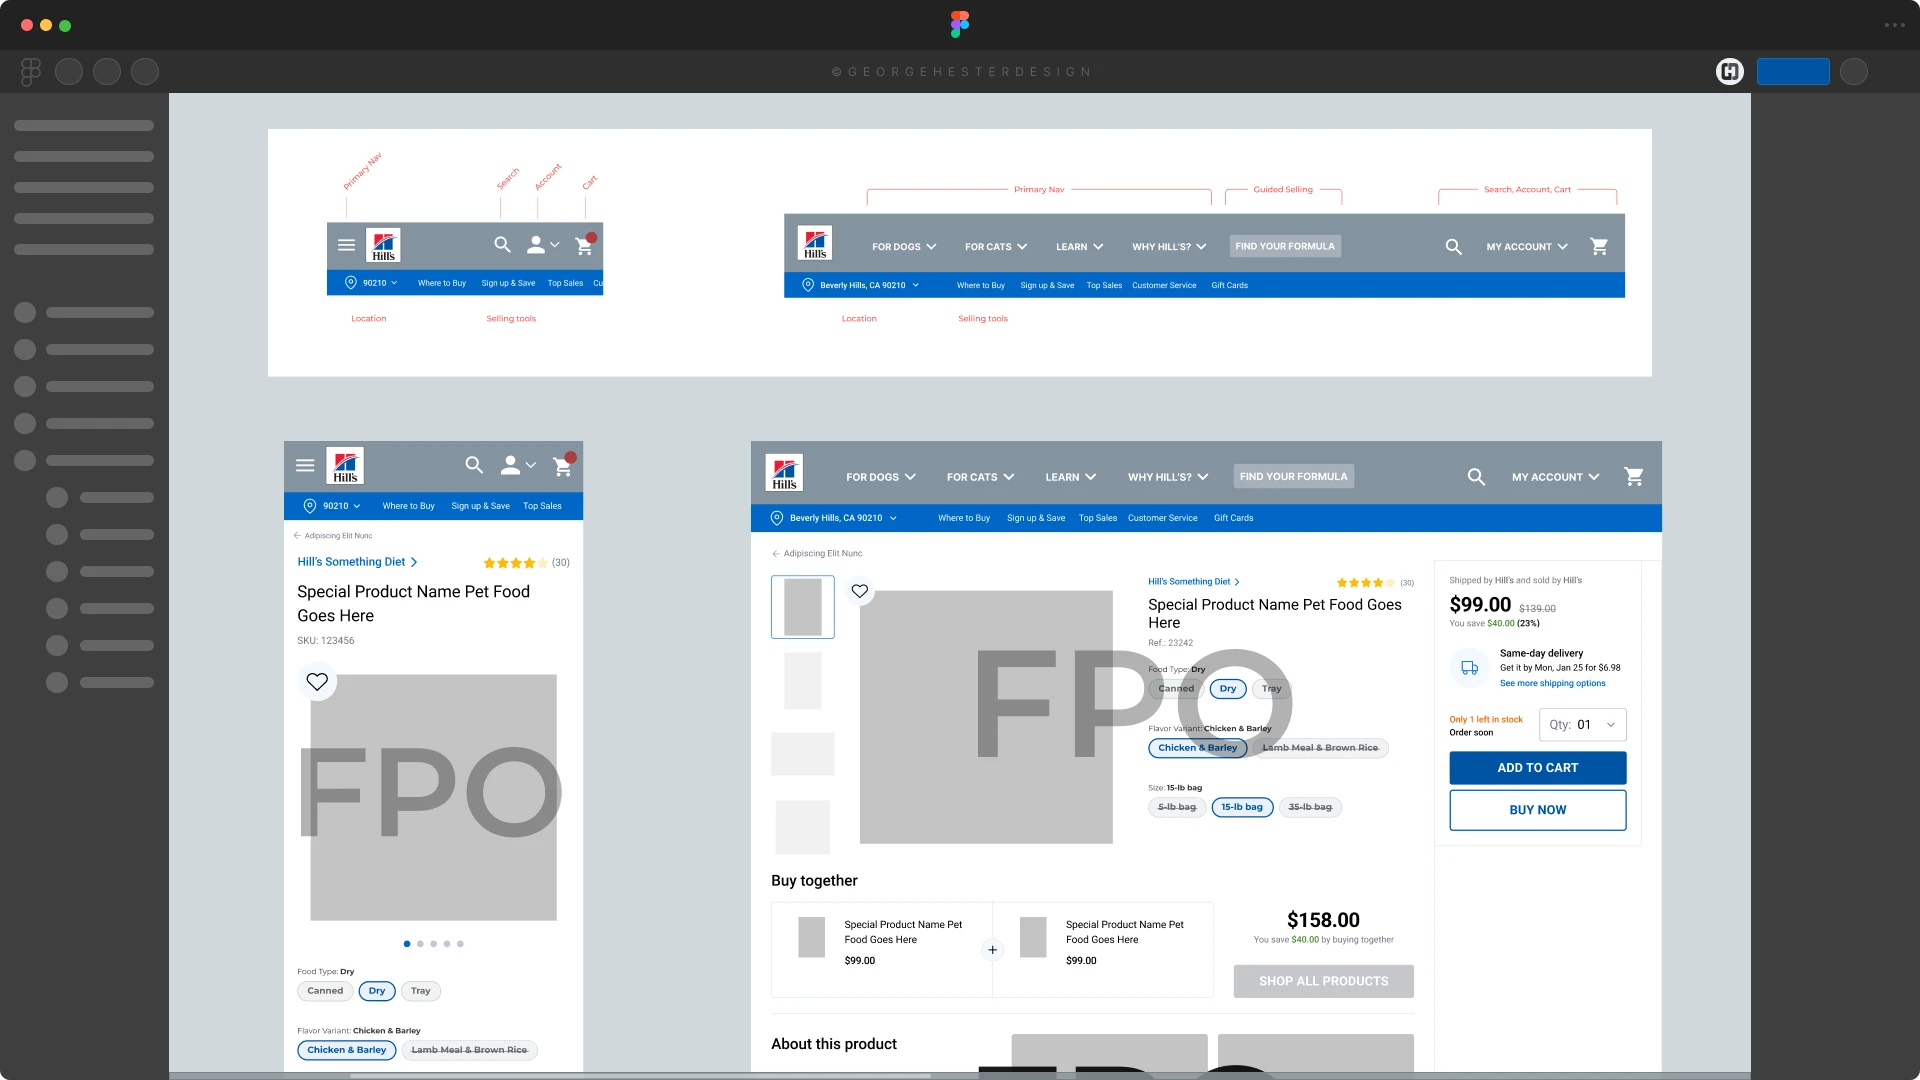
Task: Click search icon in top desktop header mockup
Action: 1453,246
